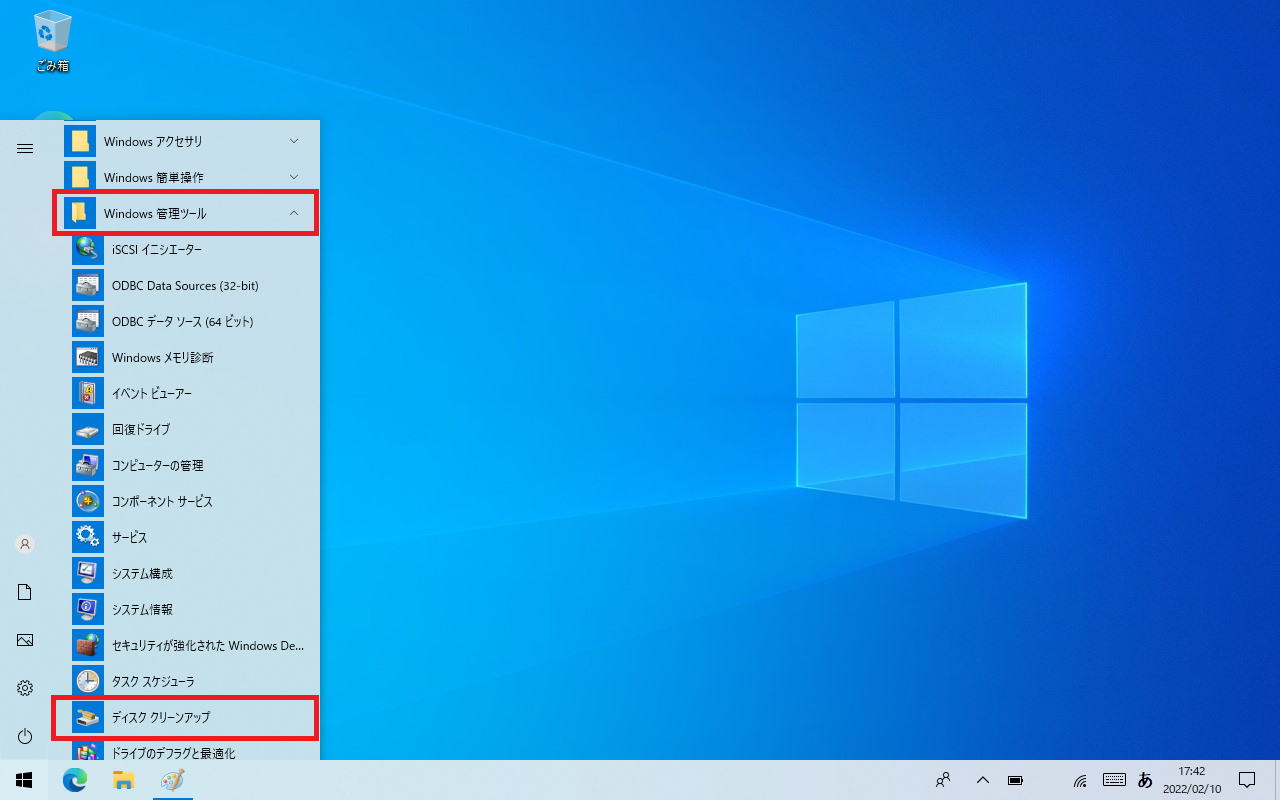Select ODBC Data Sources (32-bit) text
The height and width of the screenshot is (800, 1280).
click(185, 285)
